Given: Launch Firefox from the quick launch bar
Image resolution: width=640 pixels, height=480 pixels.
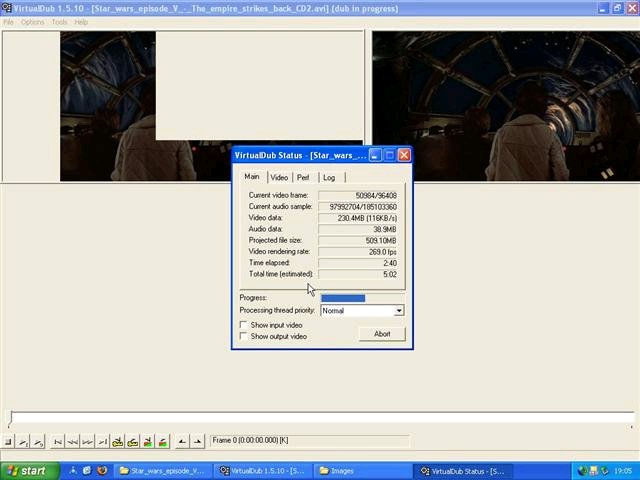Looking at the screenshot, I should pyautogui.click(x=102, y=471).
